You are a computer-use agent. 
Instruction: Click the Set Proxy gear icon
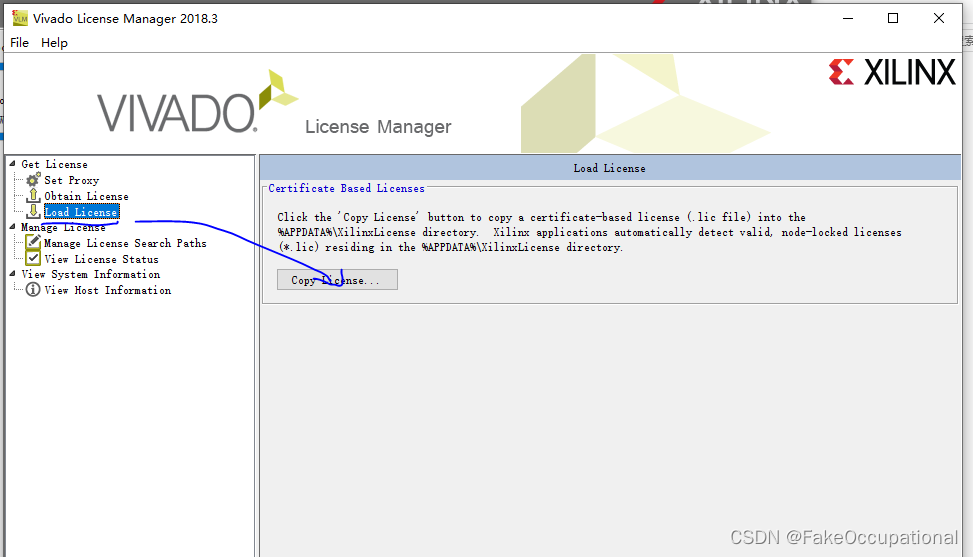tap(33, 180)
